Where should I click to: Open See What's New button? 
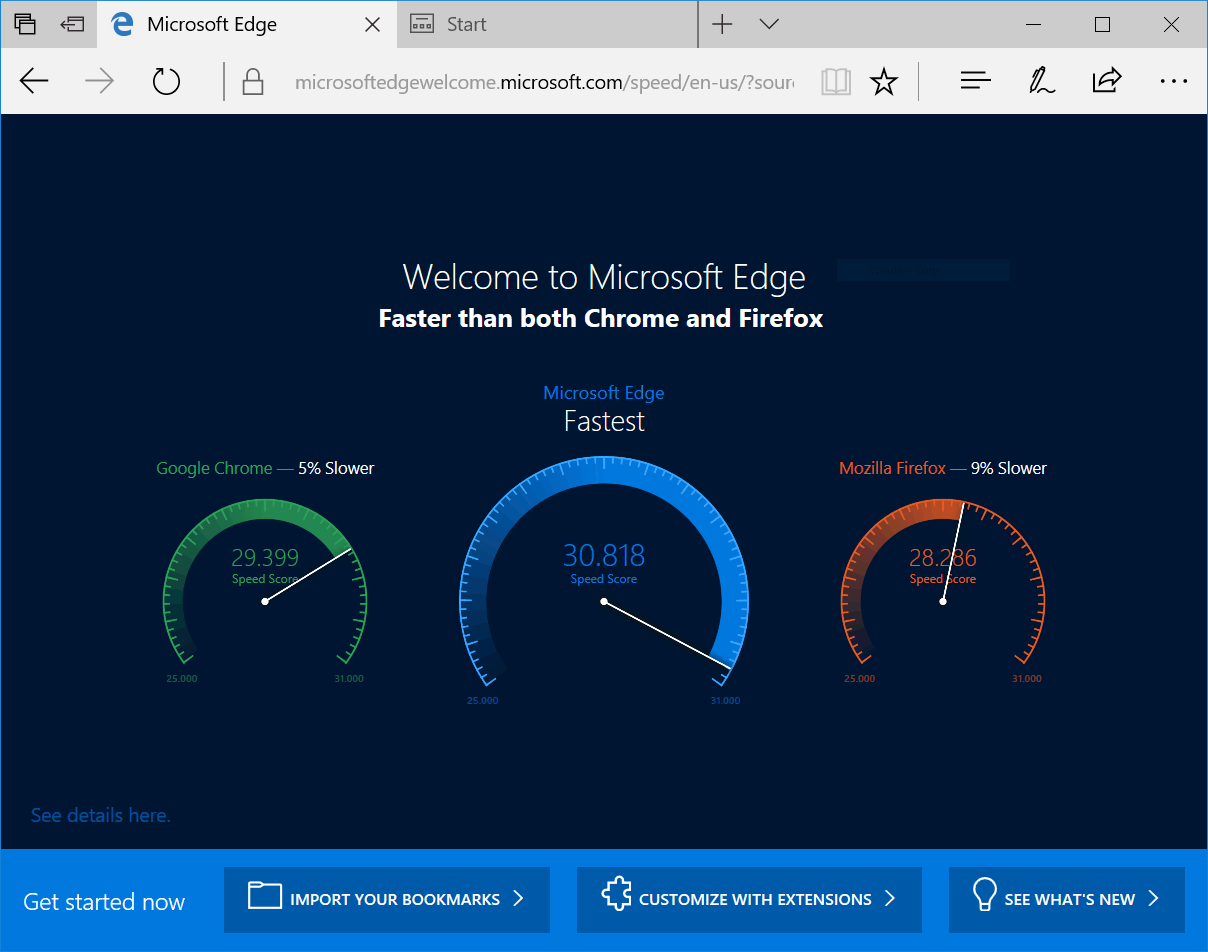click(1066, 899)
